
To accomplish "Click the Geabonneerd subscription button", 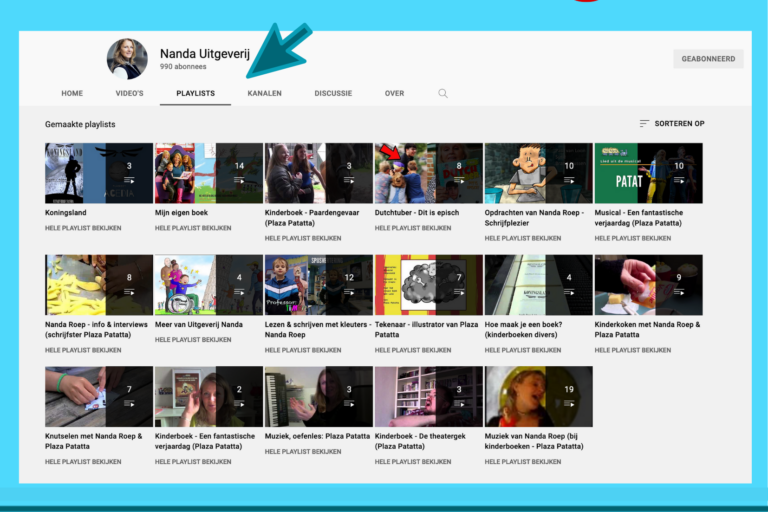I will (708, 59).
